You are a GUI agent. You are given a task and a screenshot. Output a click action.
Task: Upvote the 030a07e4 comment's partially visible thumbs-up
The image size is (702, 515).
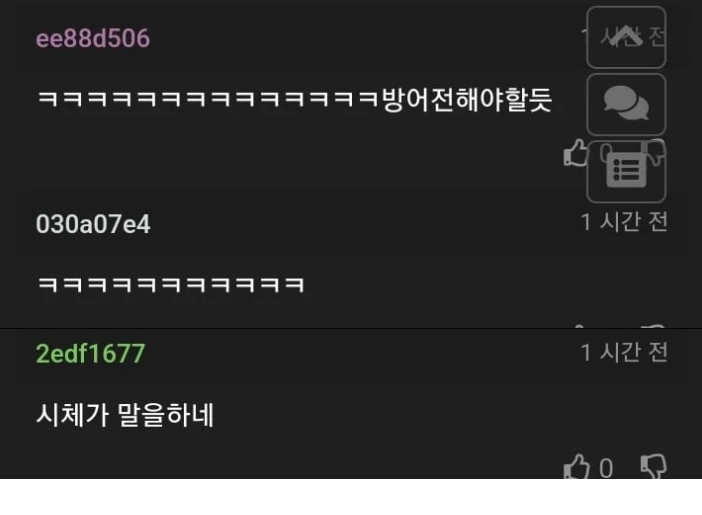(x=578, y=326)
